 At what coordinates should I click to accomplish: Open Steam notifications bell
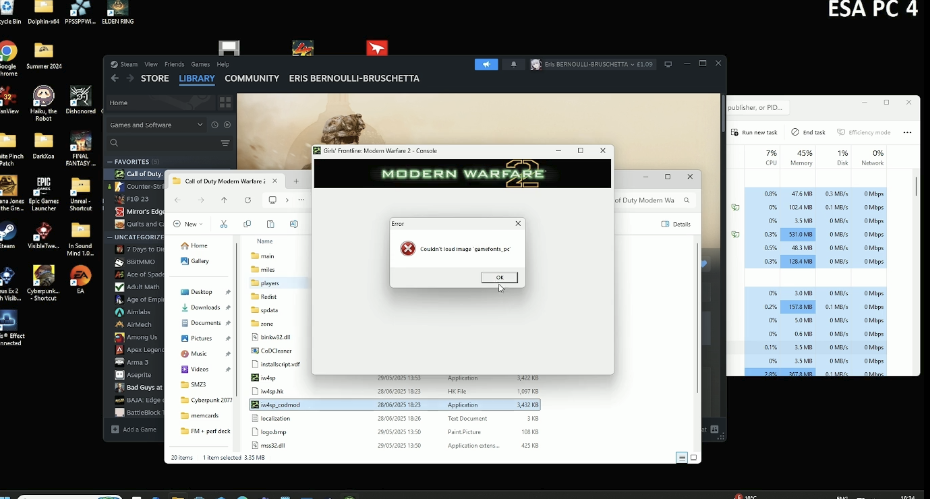click(x=514, y=64)
